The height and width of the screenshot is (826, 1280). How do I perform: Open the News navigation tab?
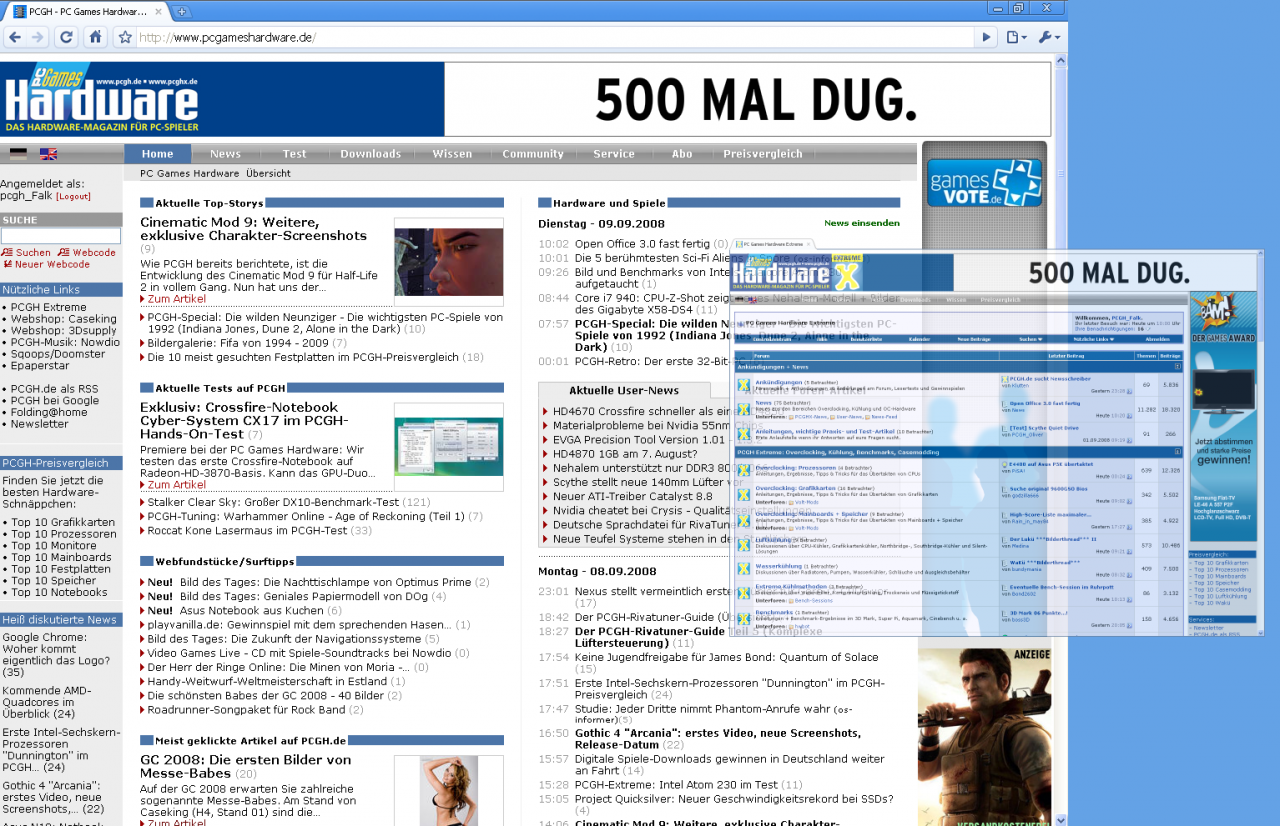[x=225, y=154]
